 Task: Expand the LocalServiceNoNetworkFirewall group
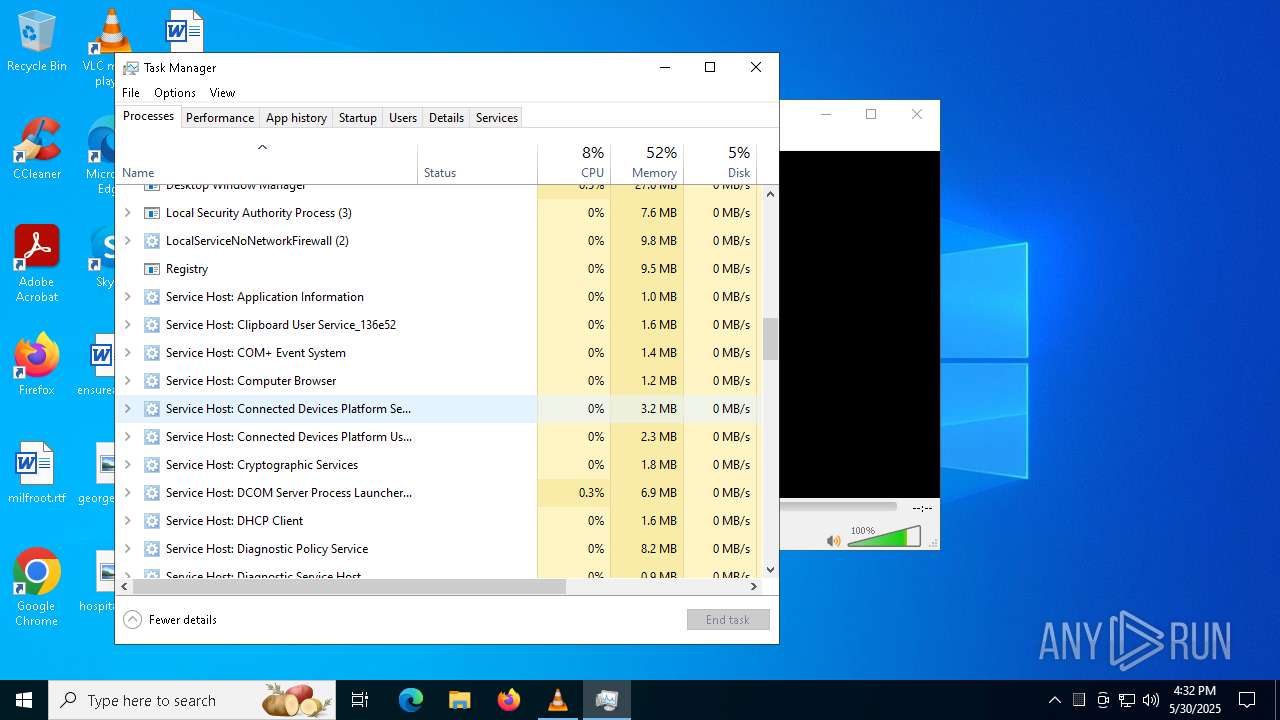point(127,241)
